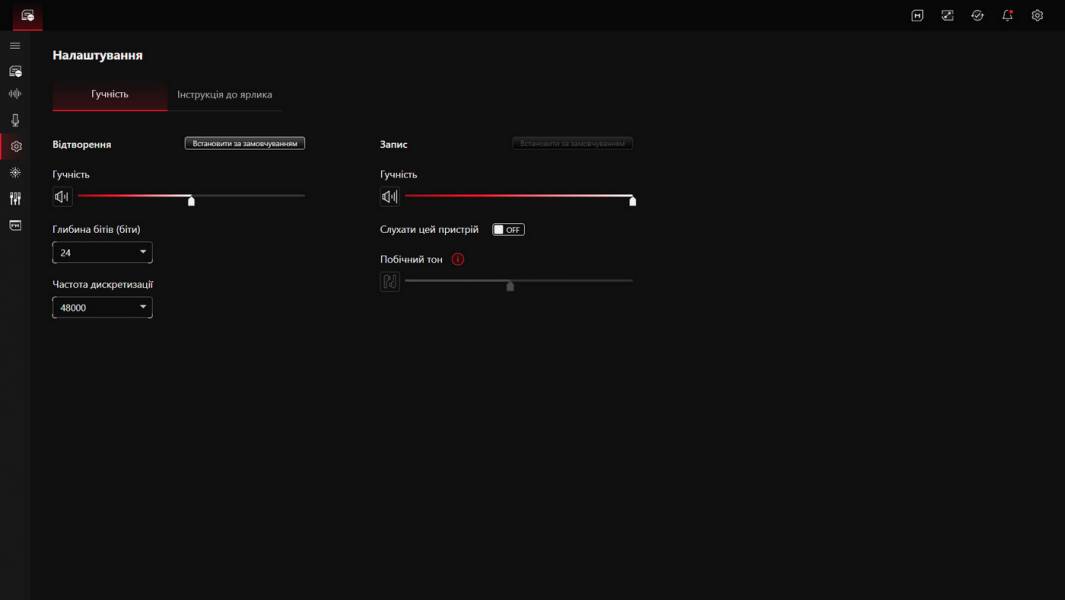The image size is (1065, 600).
Task: Click the Слухати цей пристрій label
Action: [429, 230]
